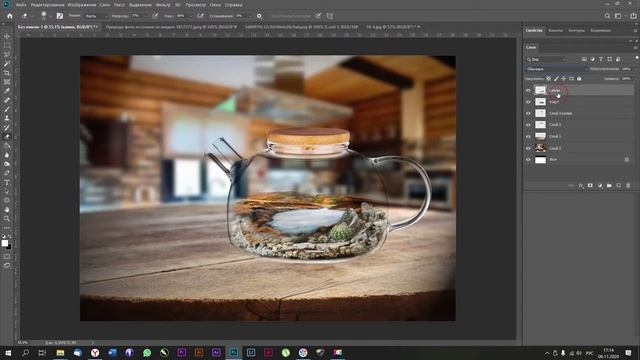Image resolution: width=640 pixels, height=360 pixels.
Task: Add a layer style with fx icon
Action: [580, 186]
